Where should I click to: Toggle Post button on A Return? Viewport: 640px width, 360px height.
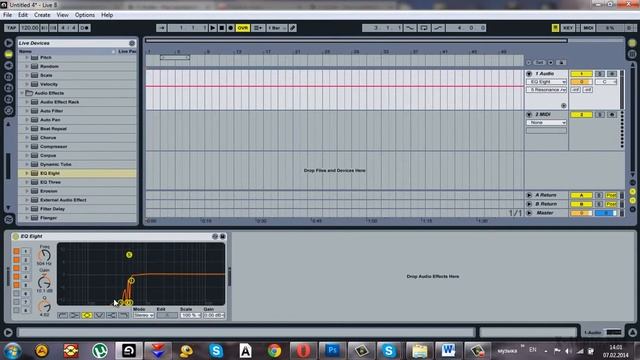pyautogui.click(x=611, y=195)
